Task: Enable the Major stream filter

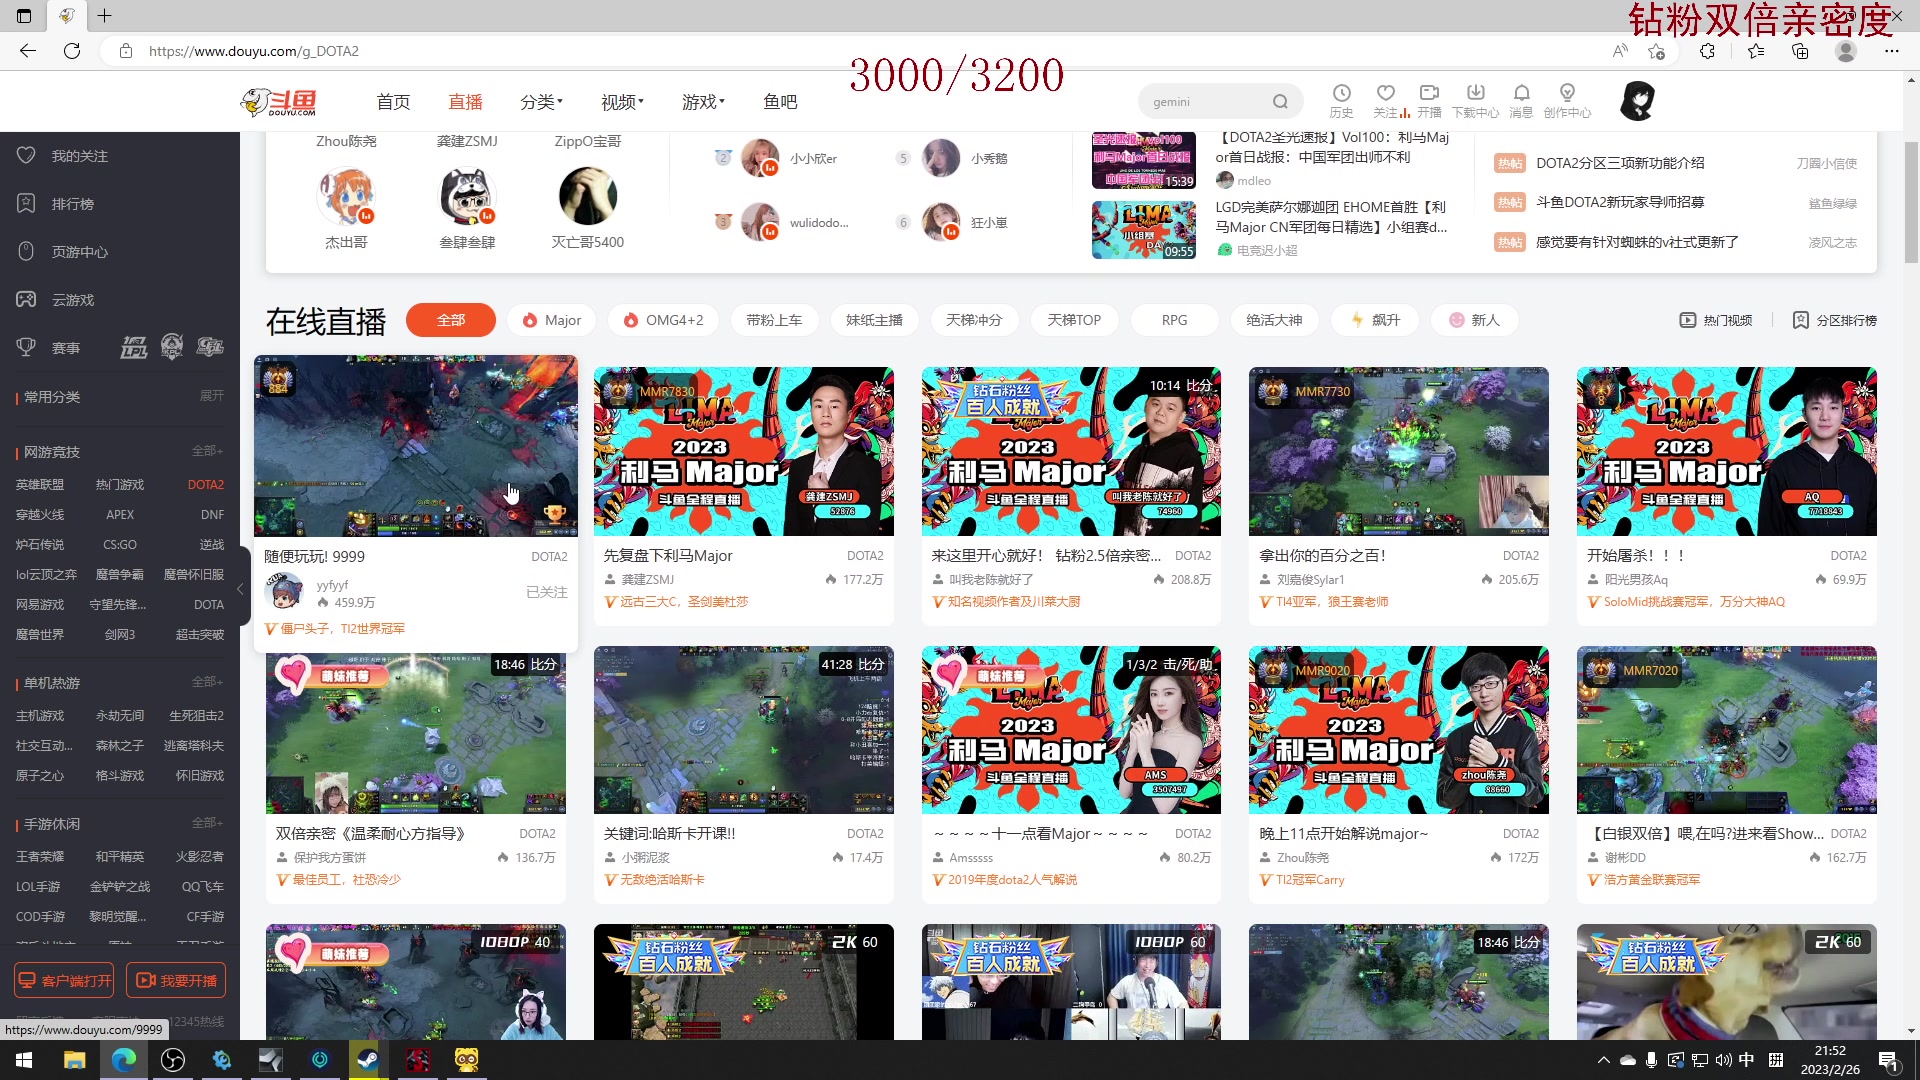Action: (550, 320)
